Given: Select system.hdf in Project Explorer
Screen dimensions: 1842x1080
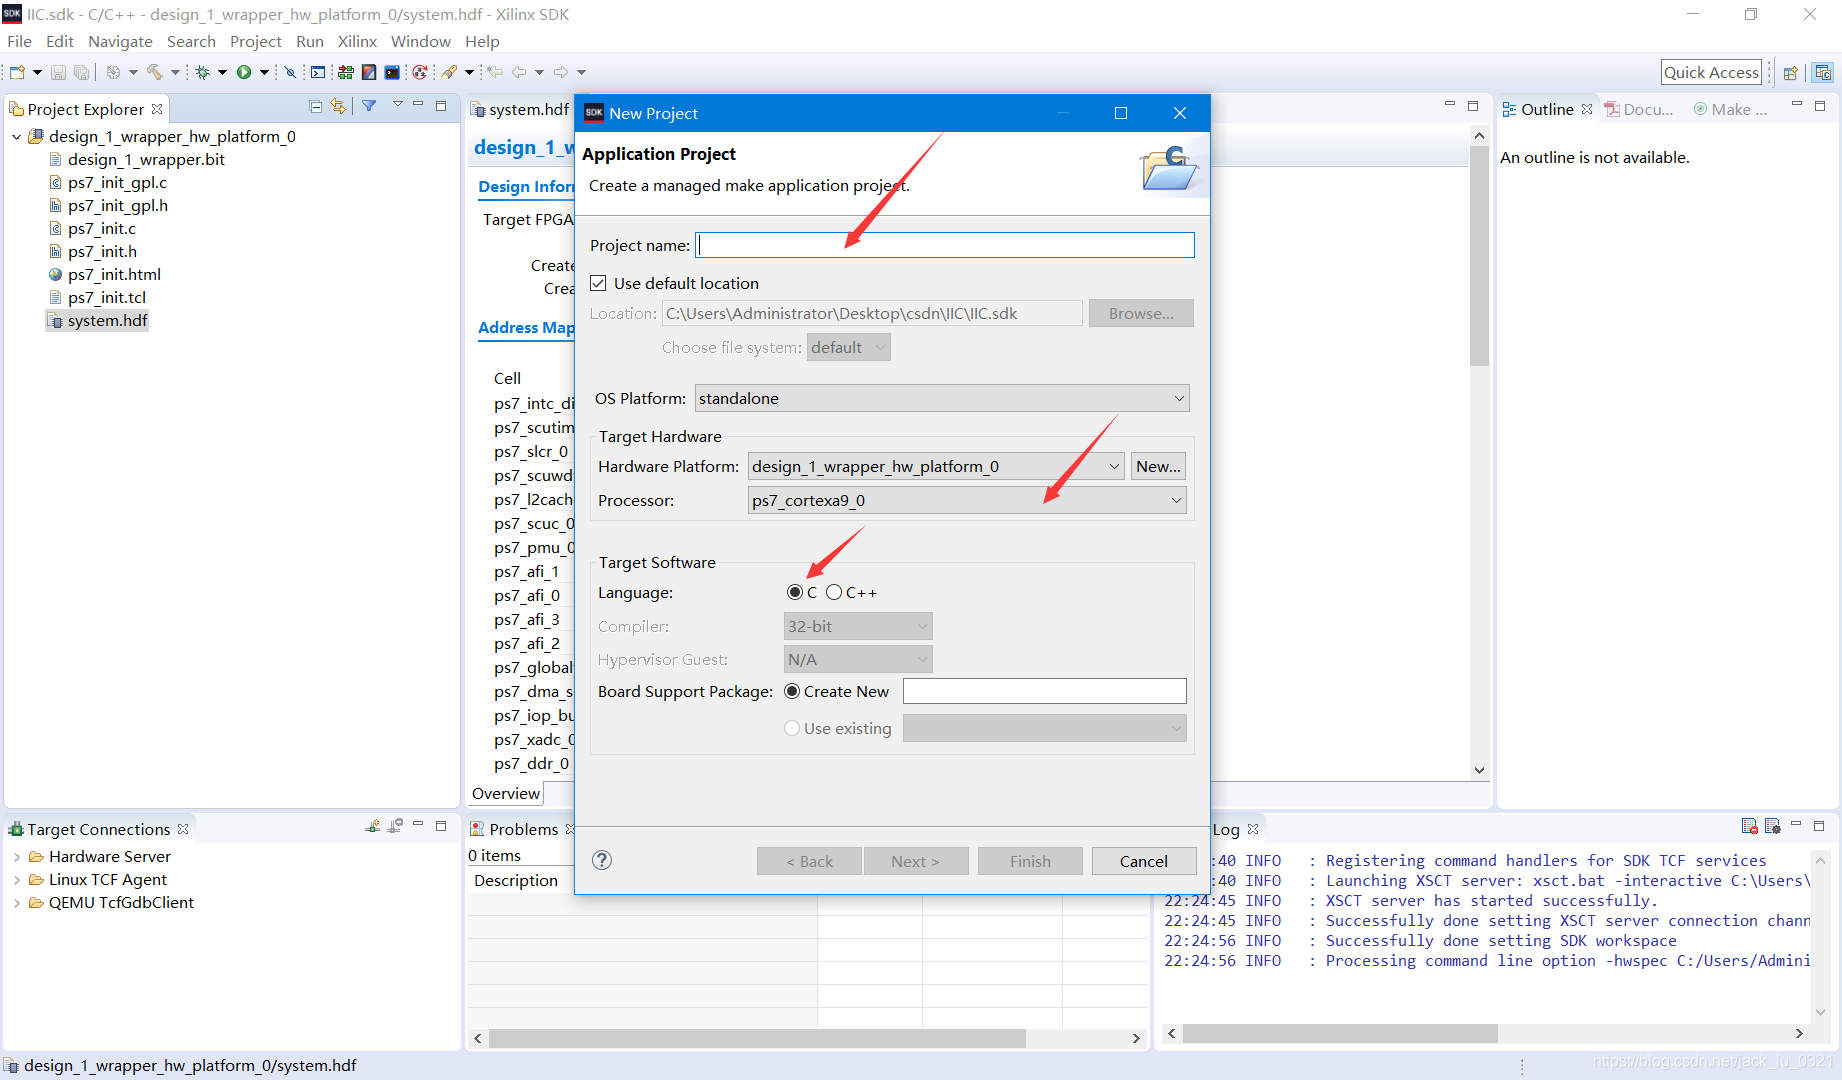Looking at the screenshot, I should pos(98,320).
